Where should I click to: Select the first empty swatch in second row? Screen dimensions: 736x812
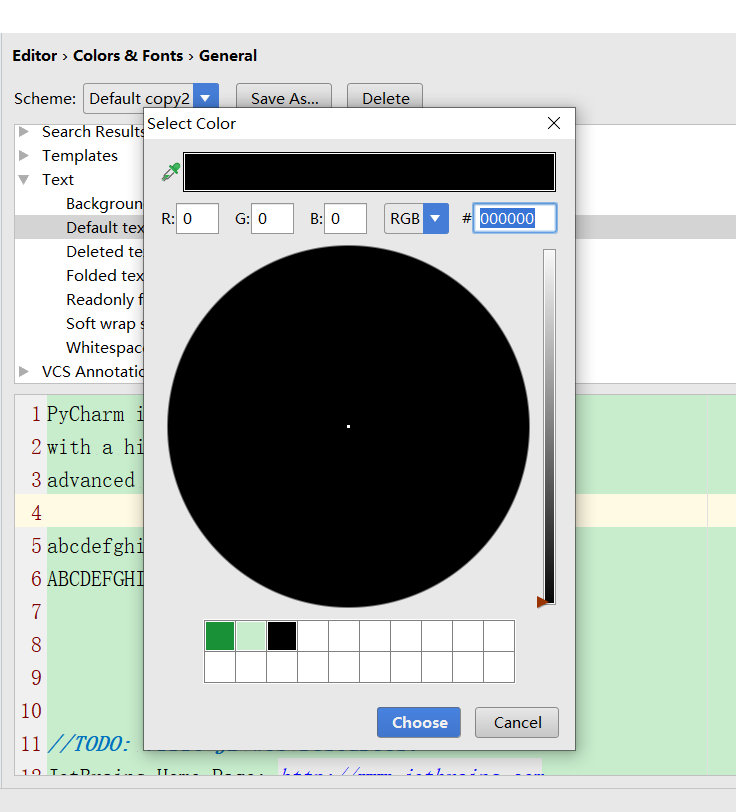click(220, 667)
